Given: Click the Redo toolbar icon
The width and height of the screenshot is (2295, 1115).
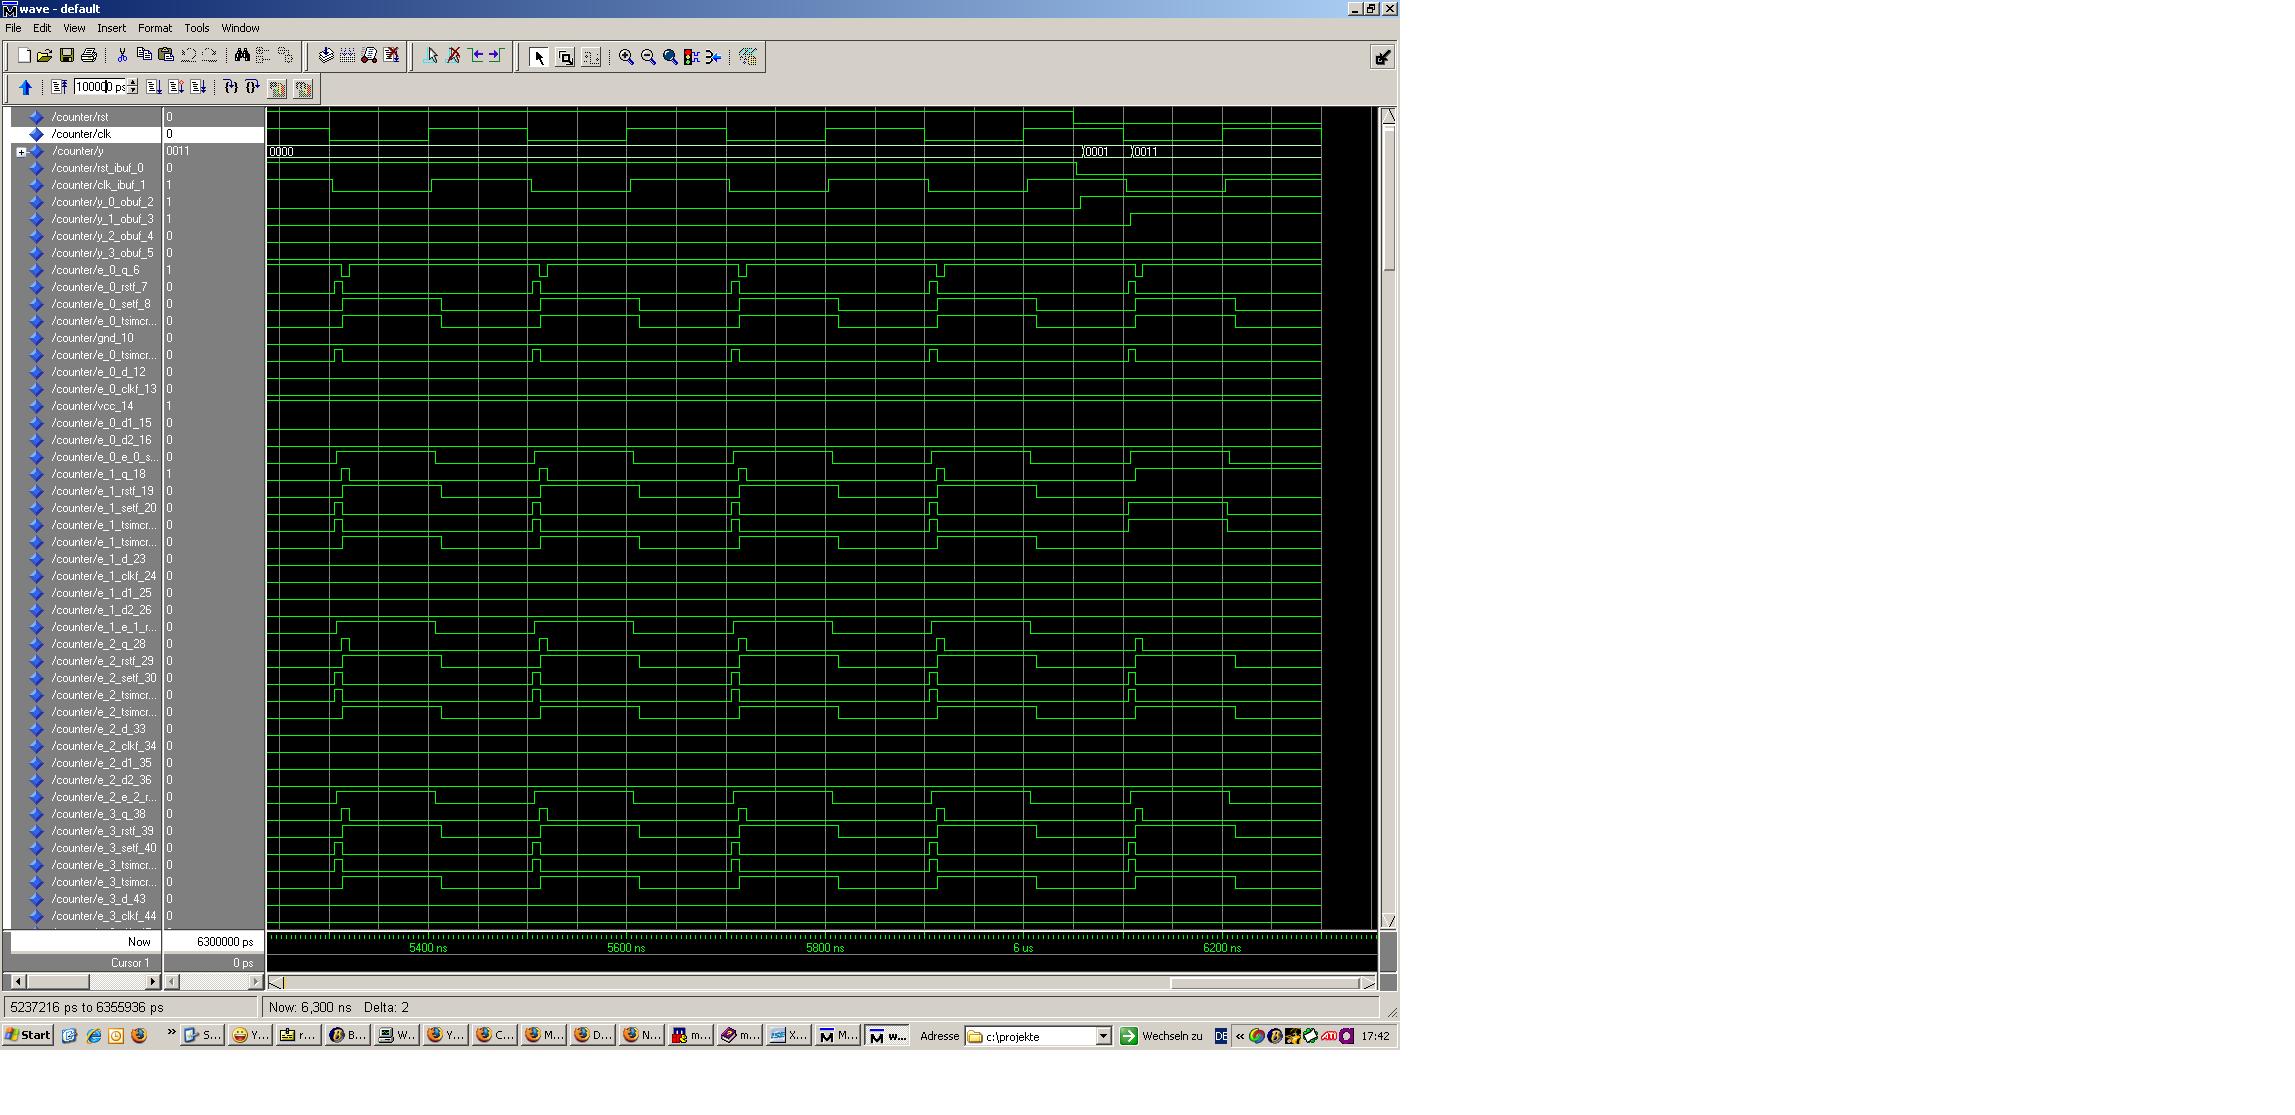Looking at the screenshot, I should (210, 56).
